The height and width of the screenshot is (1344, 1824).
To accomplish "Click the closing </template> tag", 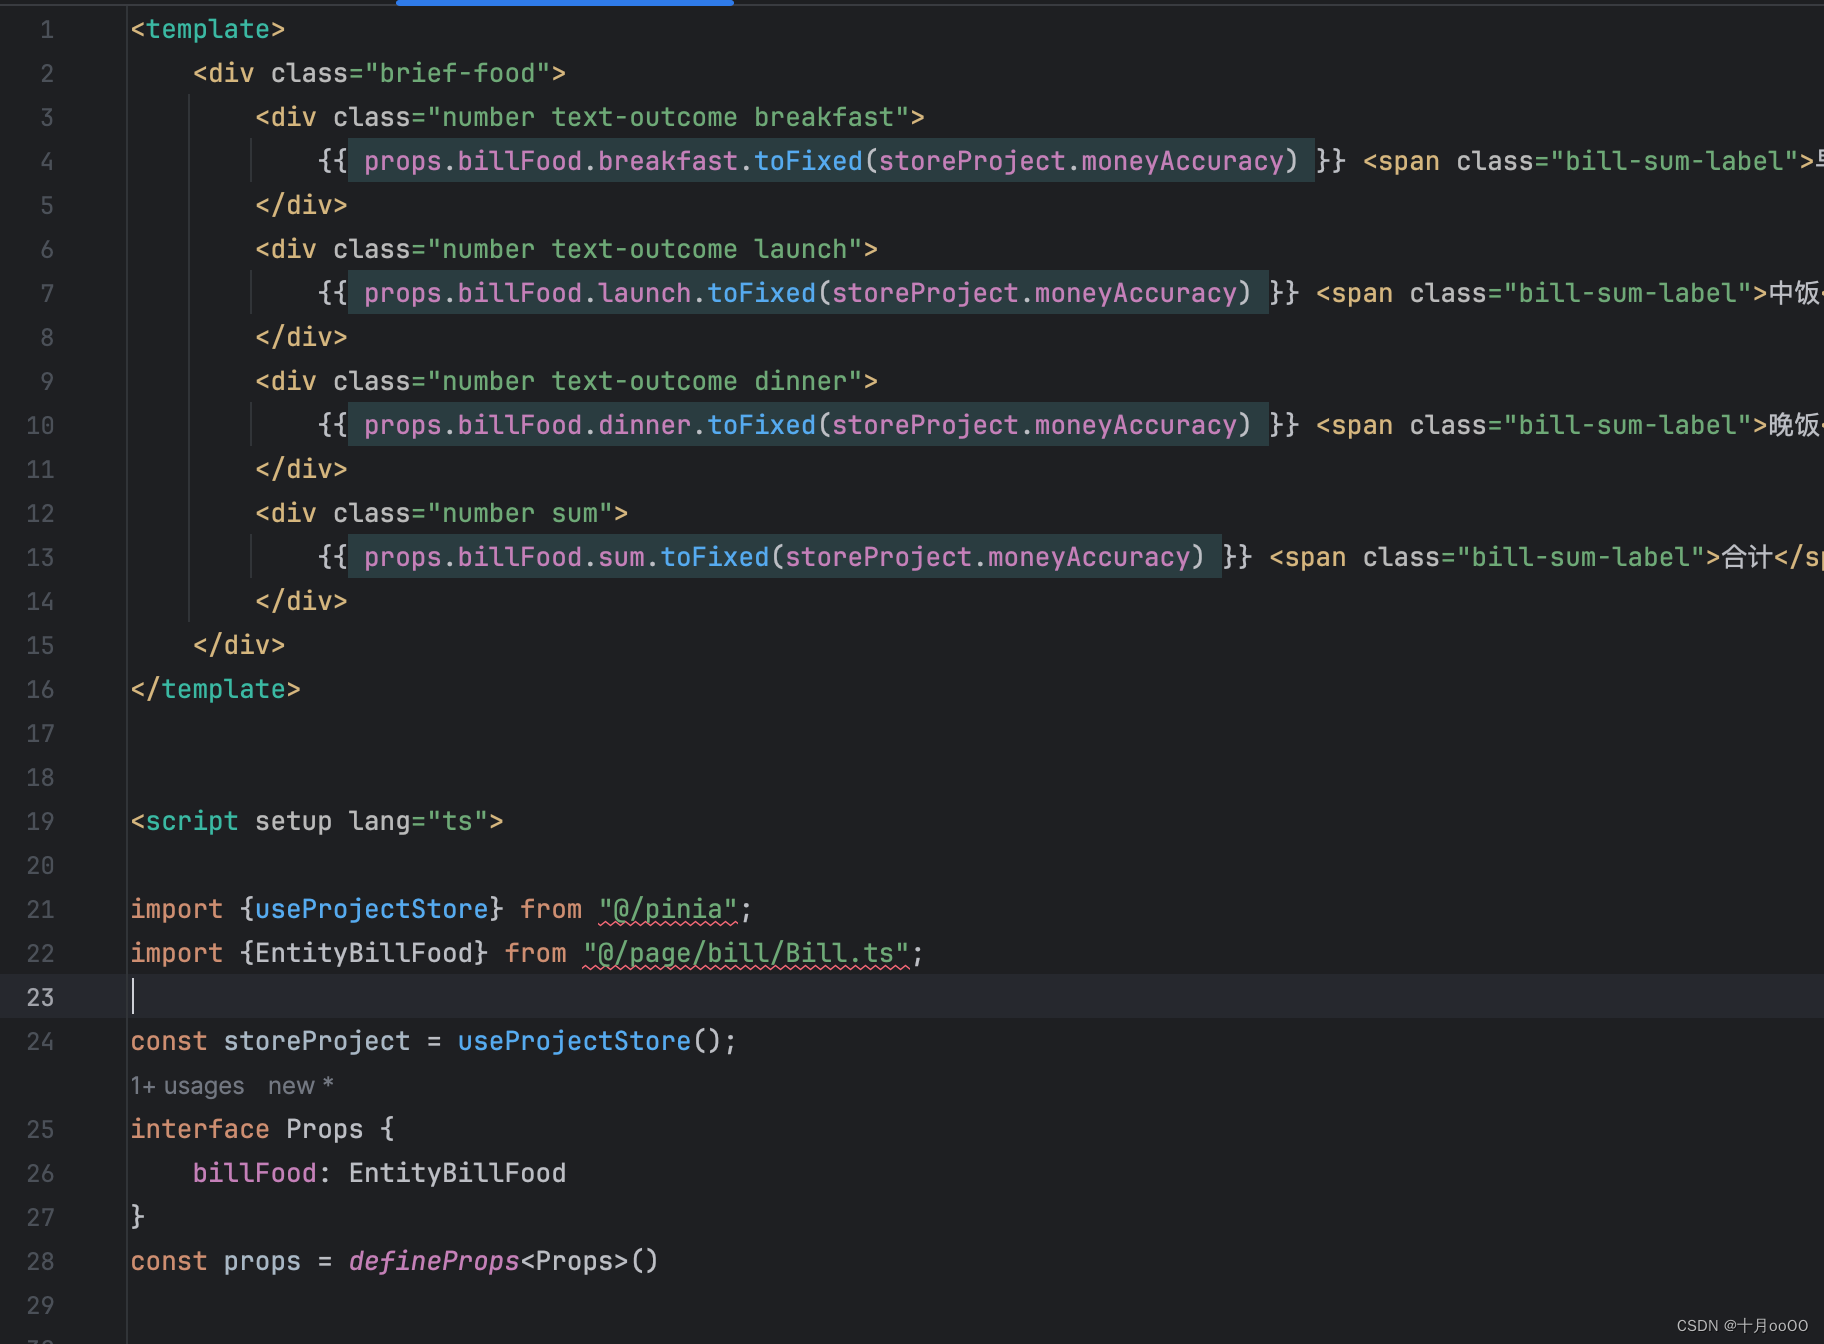I will (x=216, y=689).
